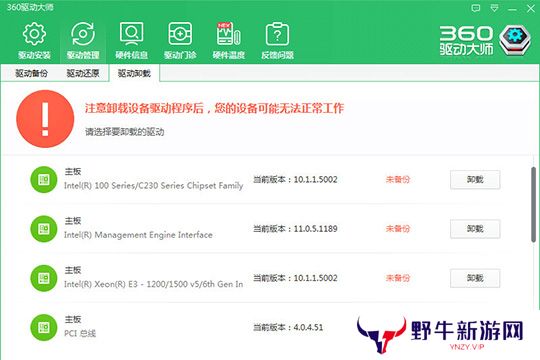Open the feedback chat icon in title bar
The width and height of the screenshot is (540, 360).
476,8
